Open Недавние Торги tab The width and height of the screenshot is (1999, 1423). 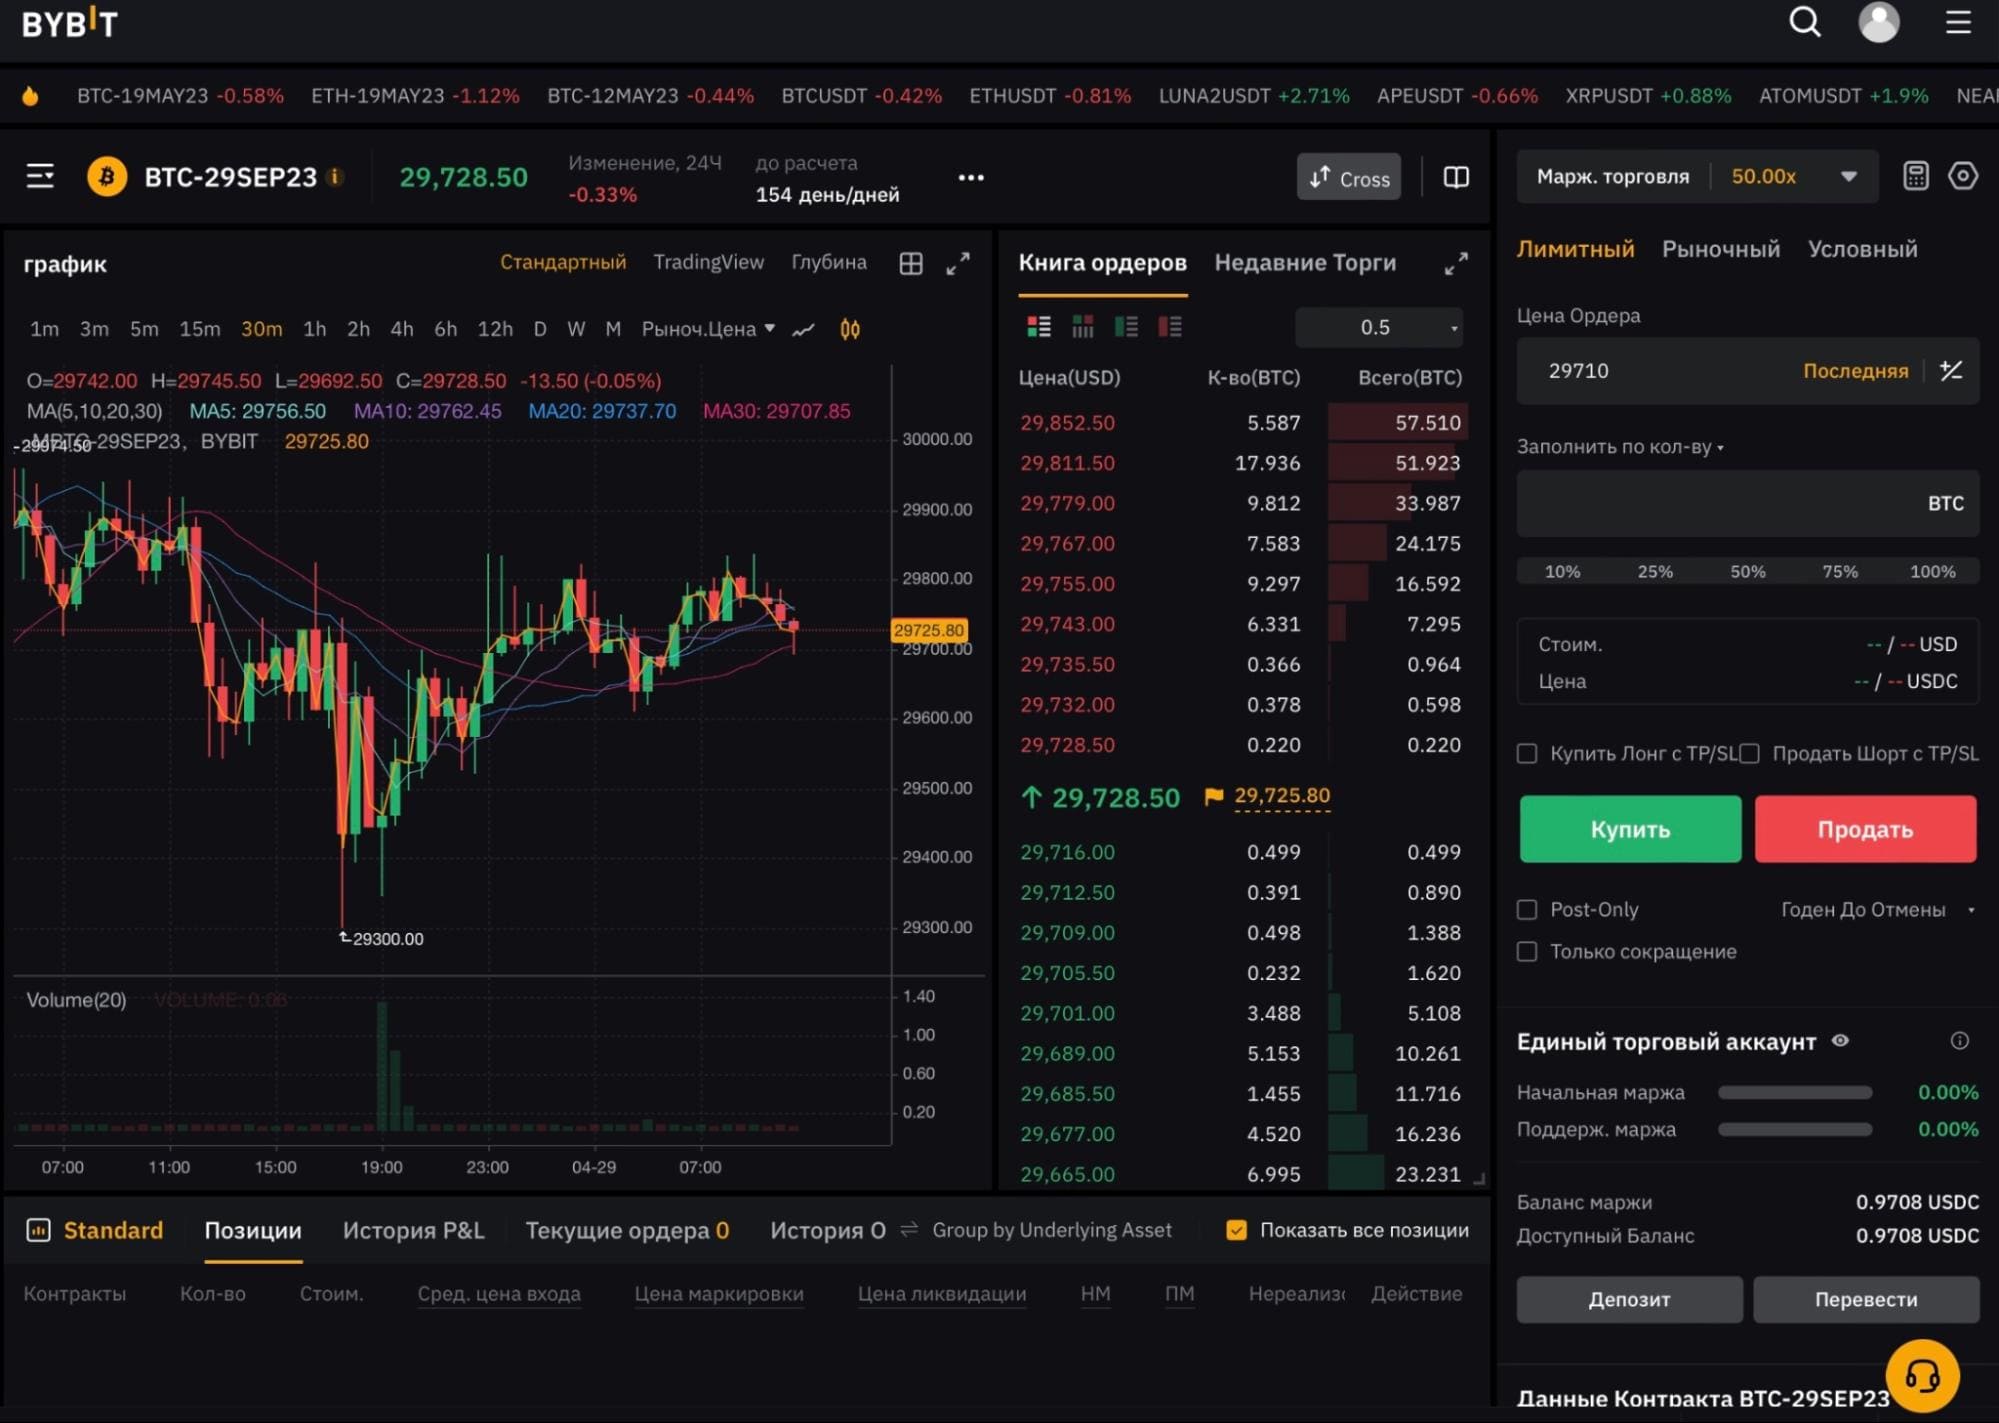point(1304,263)
